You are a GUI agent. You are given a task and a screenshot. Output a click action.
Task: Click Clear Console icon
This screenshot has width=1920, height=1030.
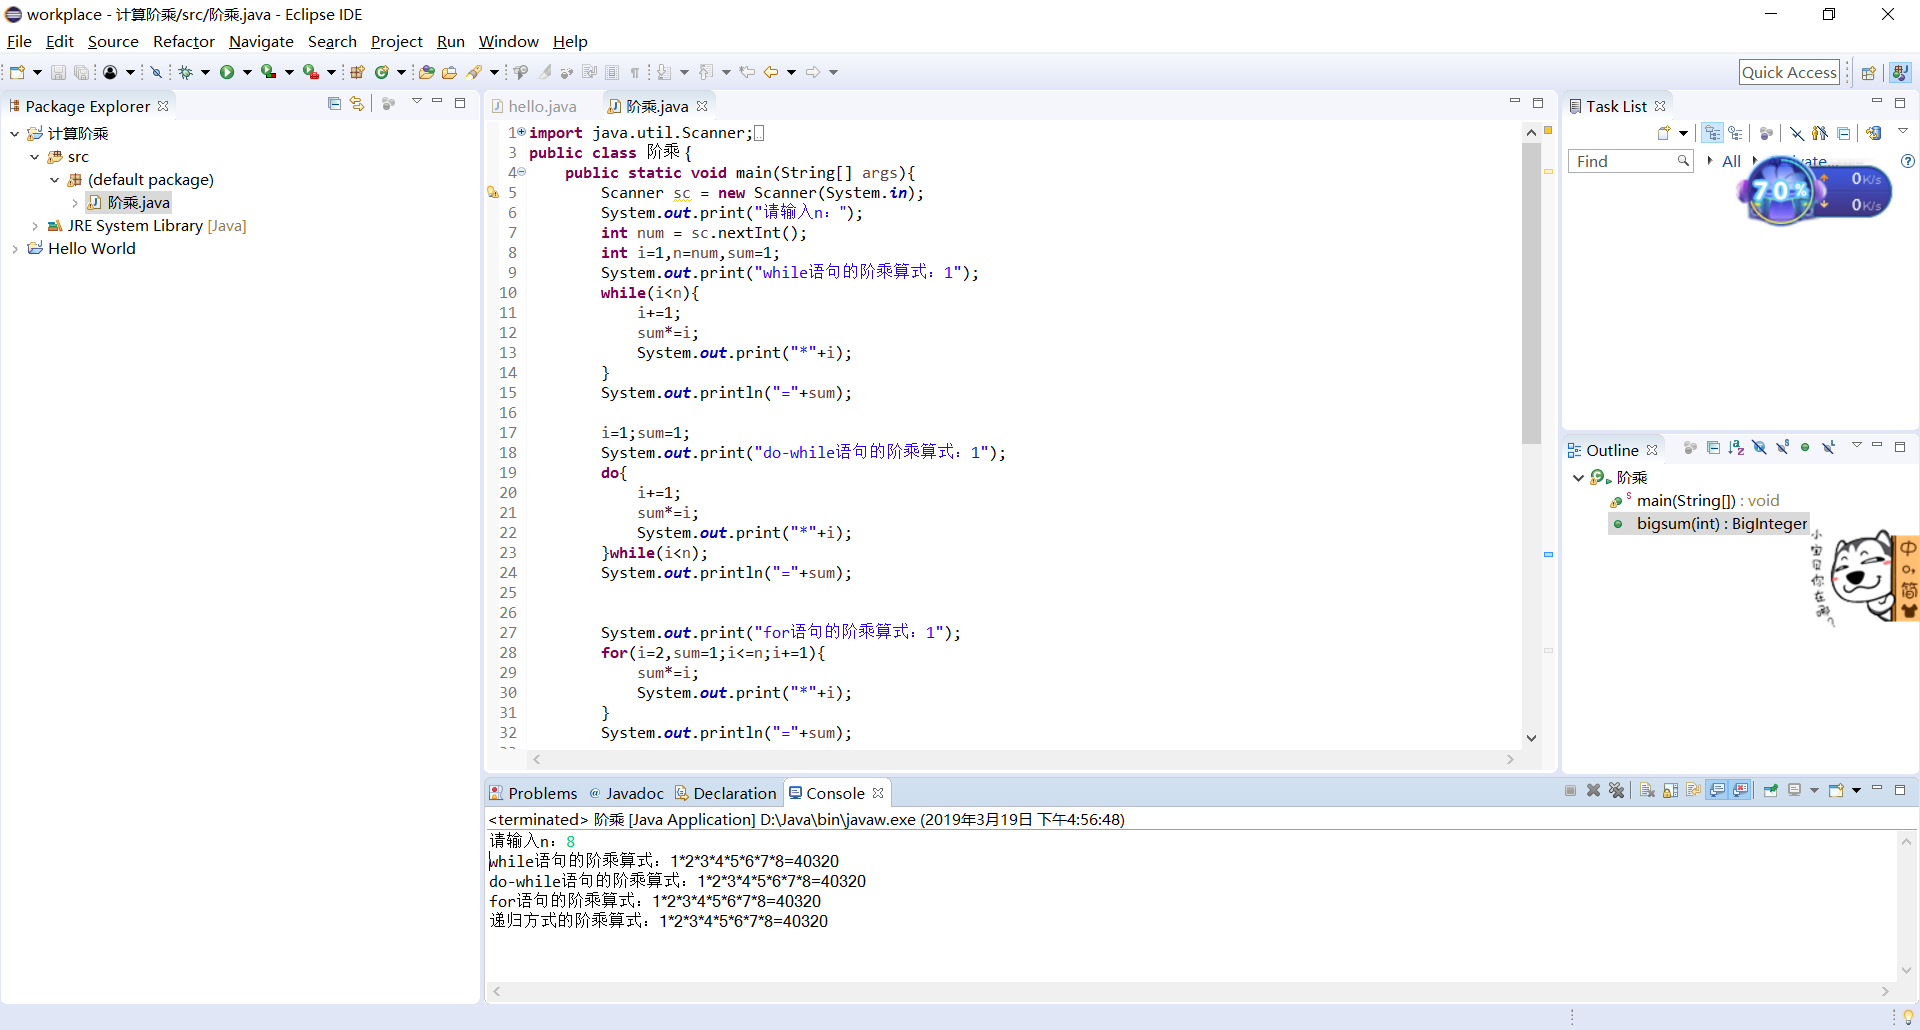(1647, 791)
